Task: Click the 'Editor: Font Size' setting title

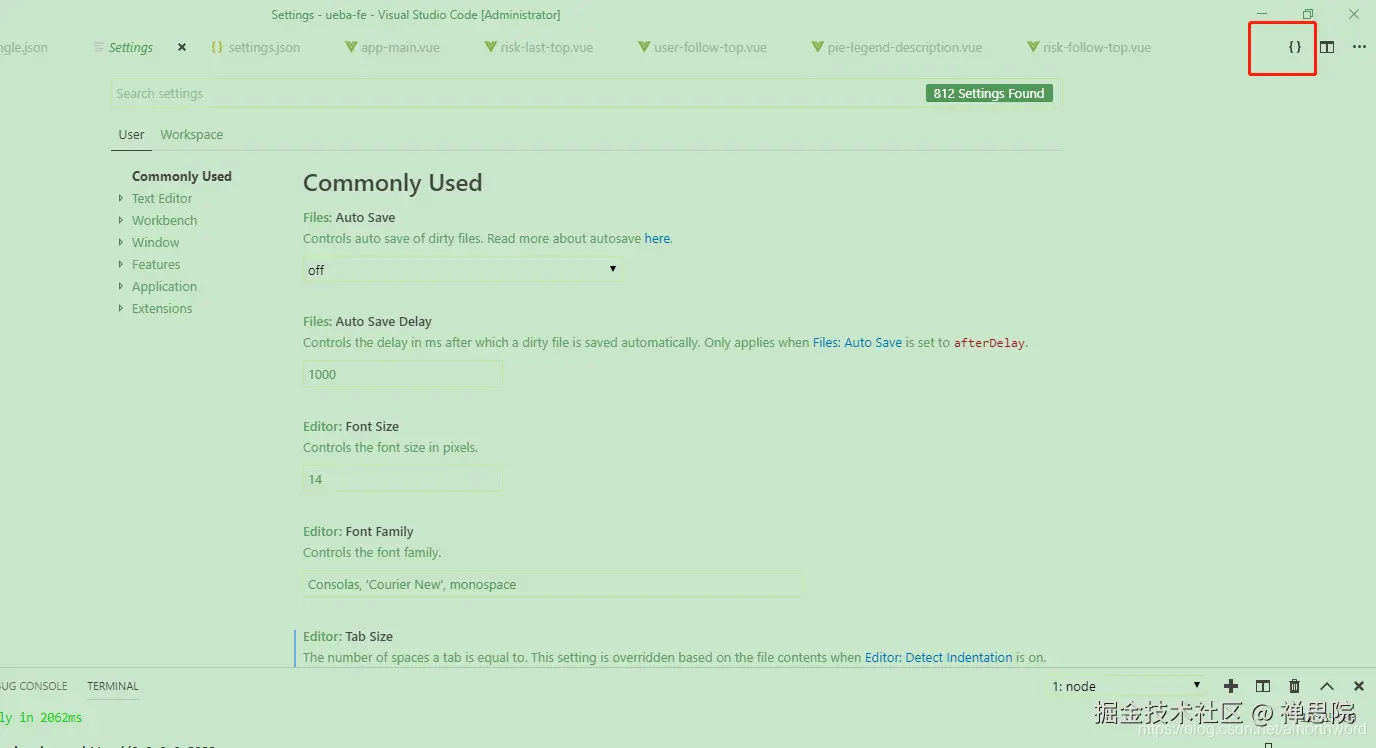Action: [351, 426]
